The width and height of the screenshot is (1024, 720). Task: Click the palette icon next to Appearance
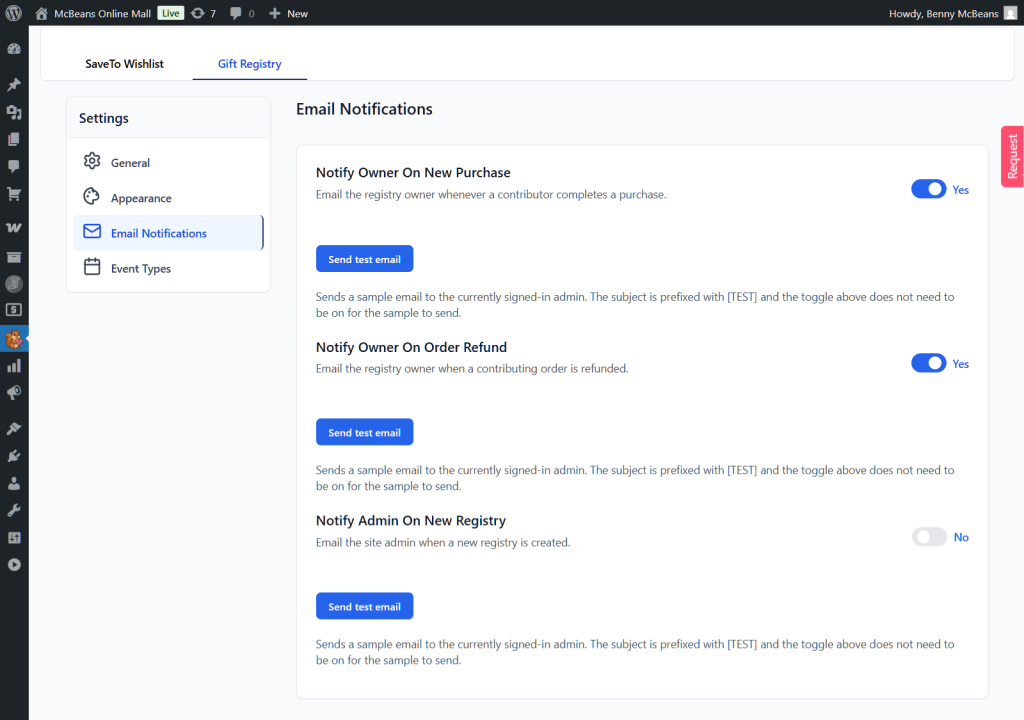[x=92, y=196]
